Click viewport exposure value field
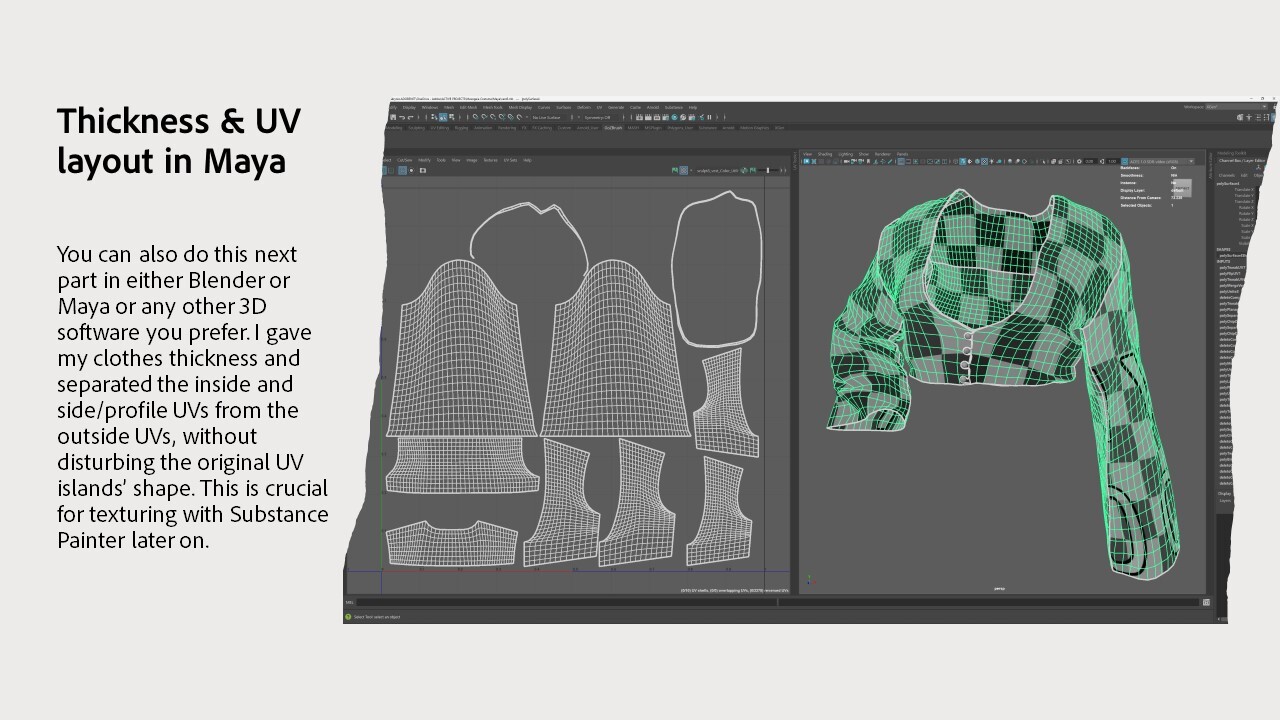 [1090, 162]
